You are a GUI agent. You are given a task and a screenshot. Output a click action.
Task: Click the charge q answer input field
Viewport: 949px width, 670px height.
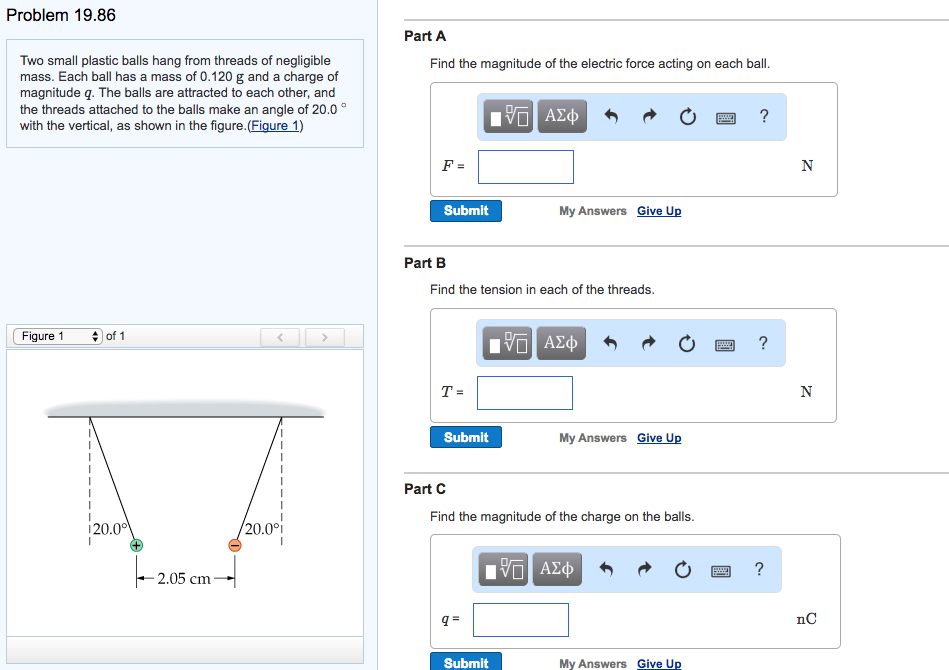click(521, 620)
